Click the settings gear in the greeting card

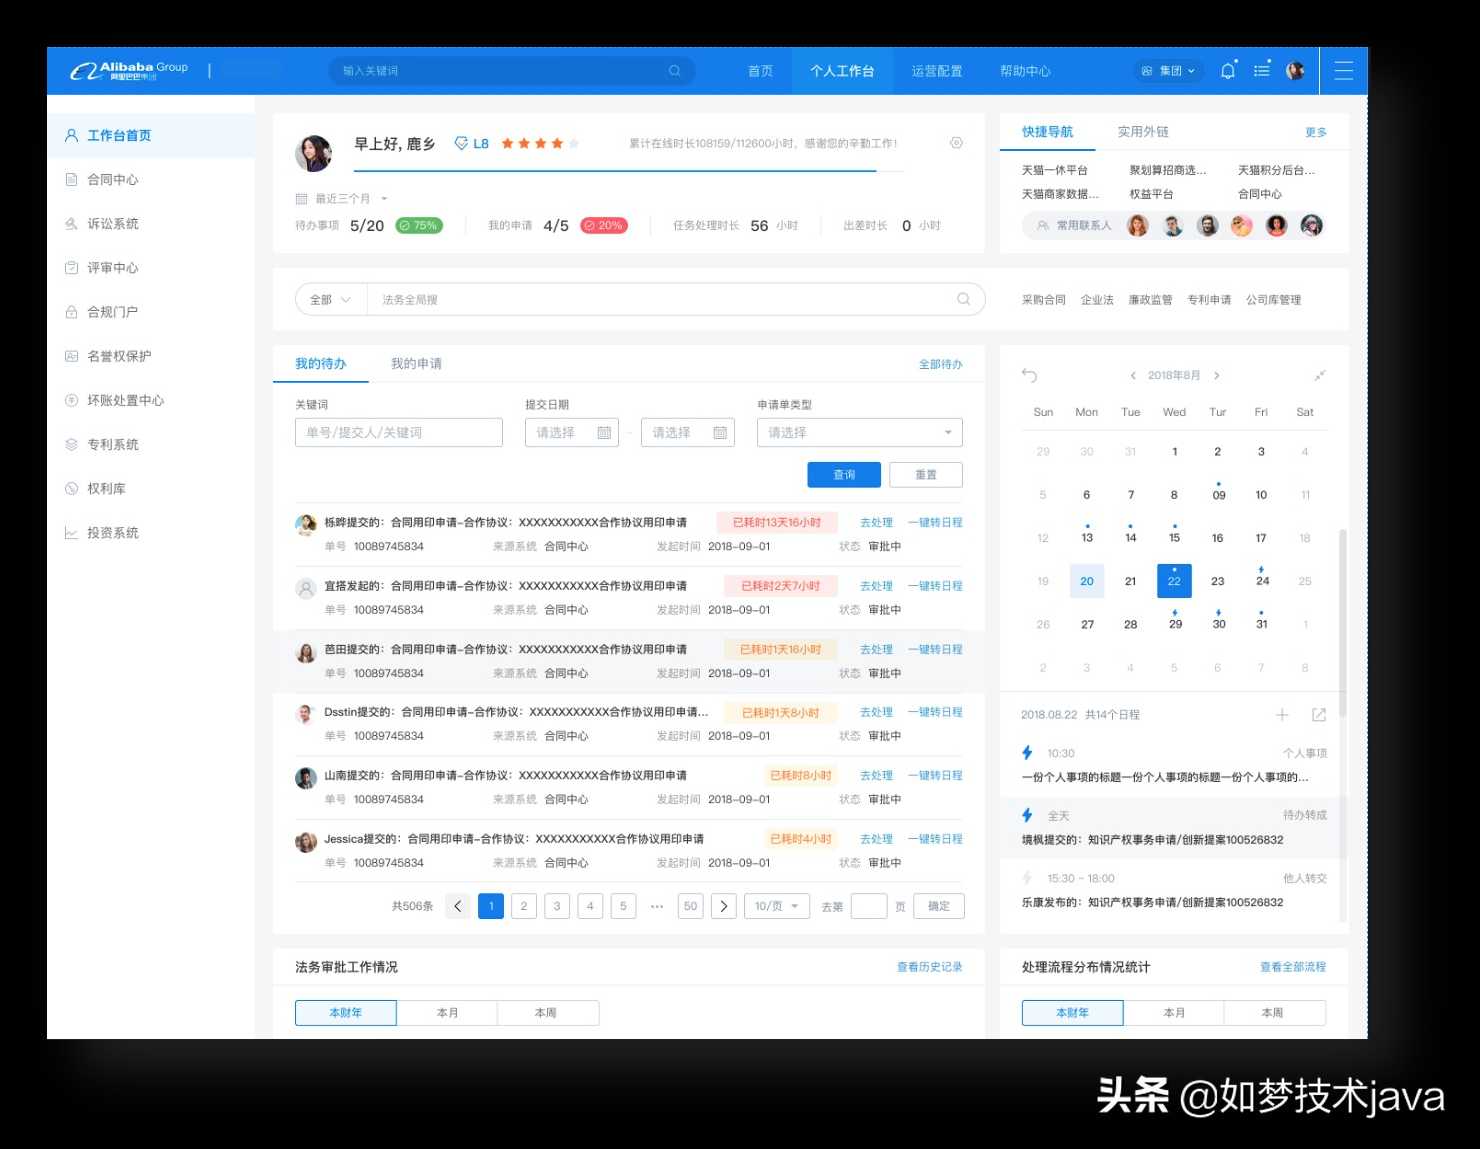pos(956,143)
